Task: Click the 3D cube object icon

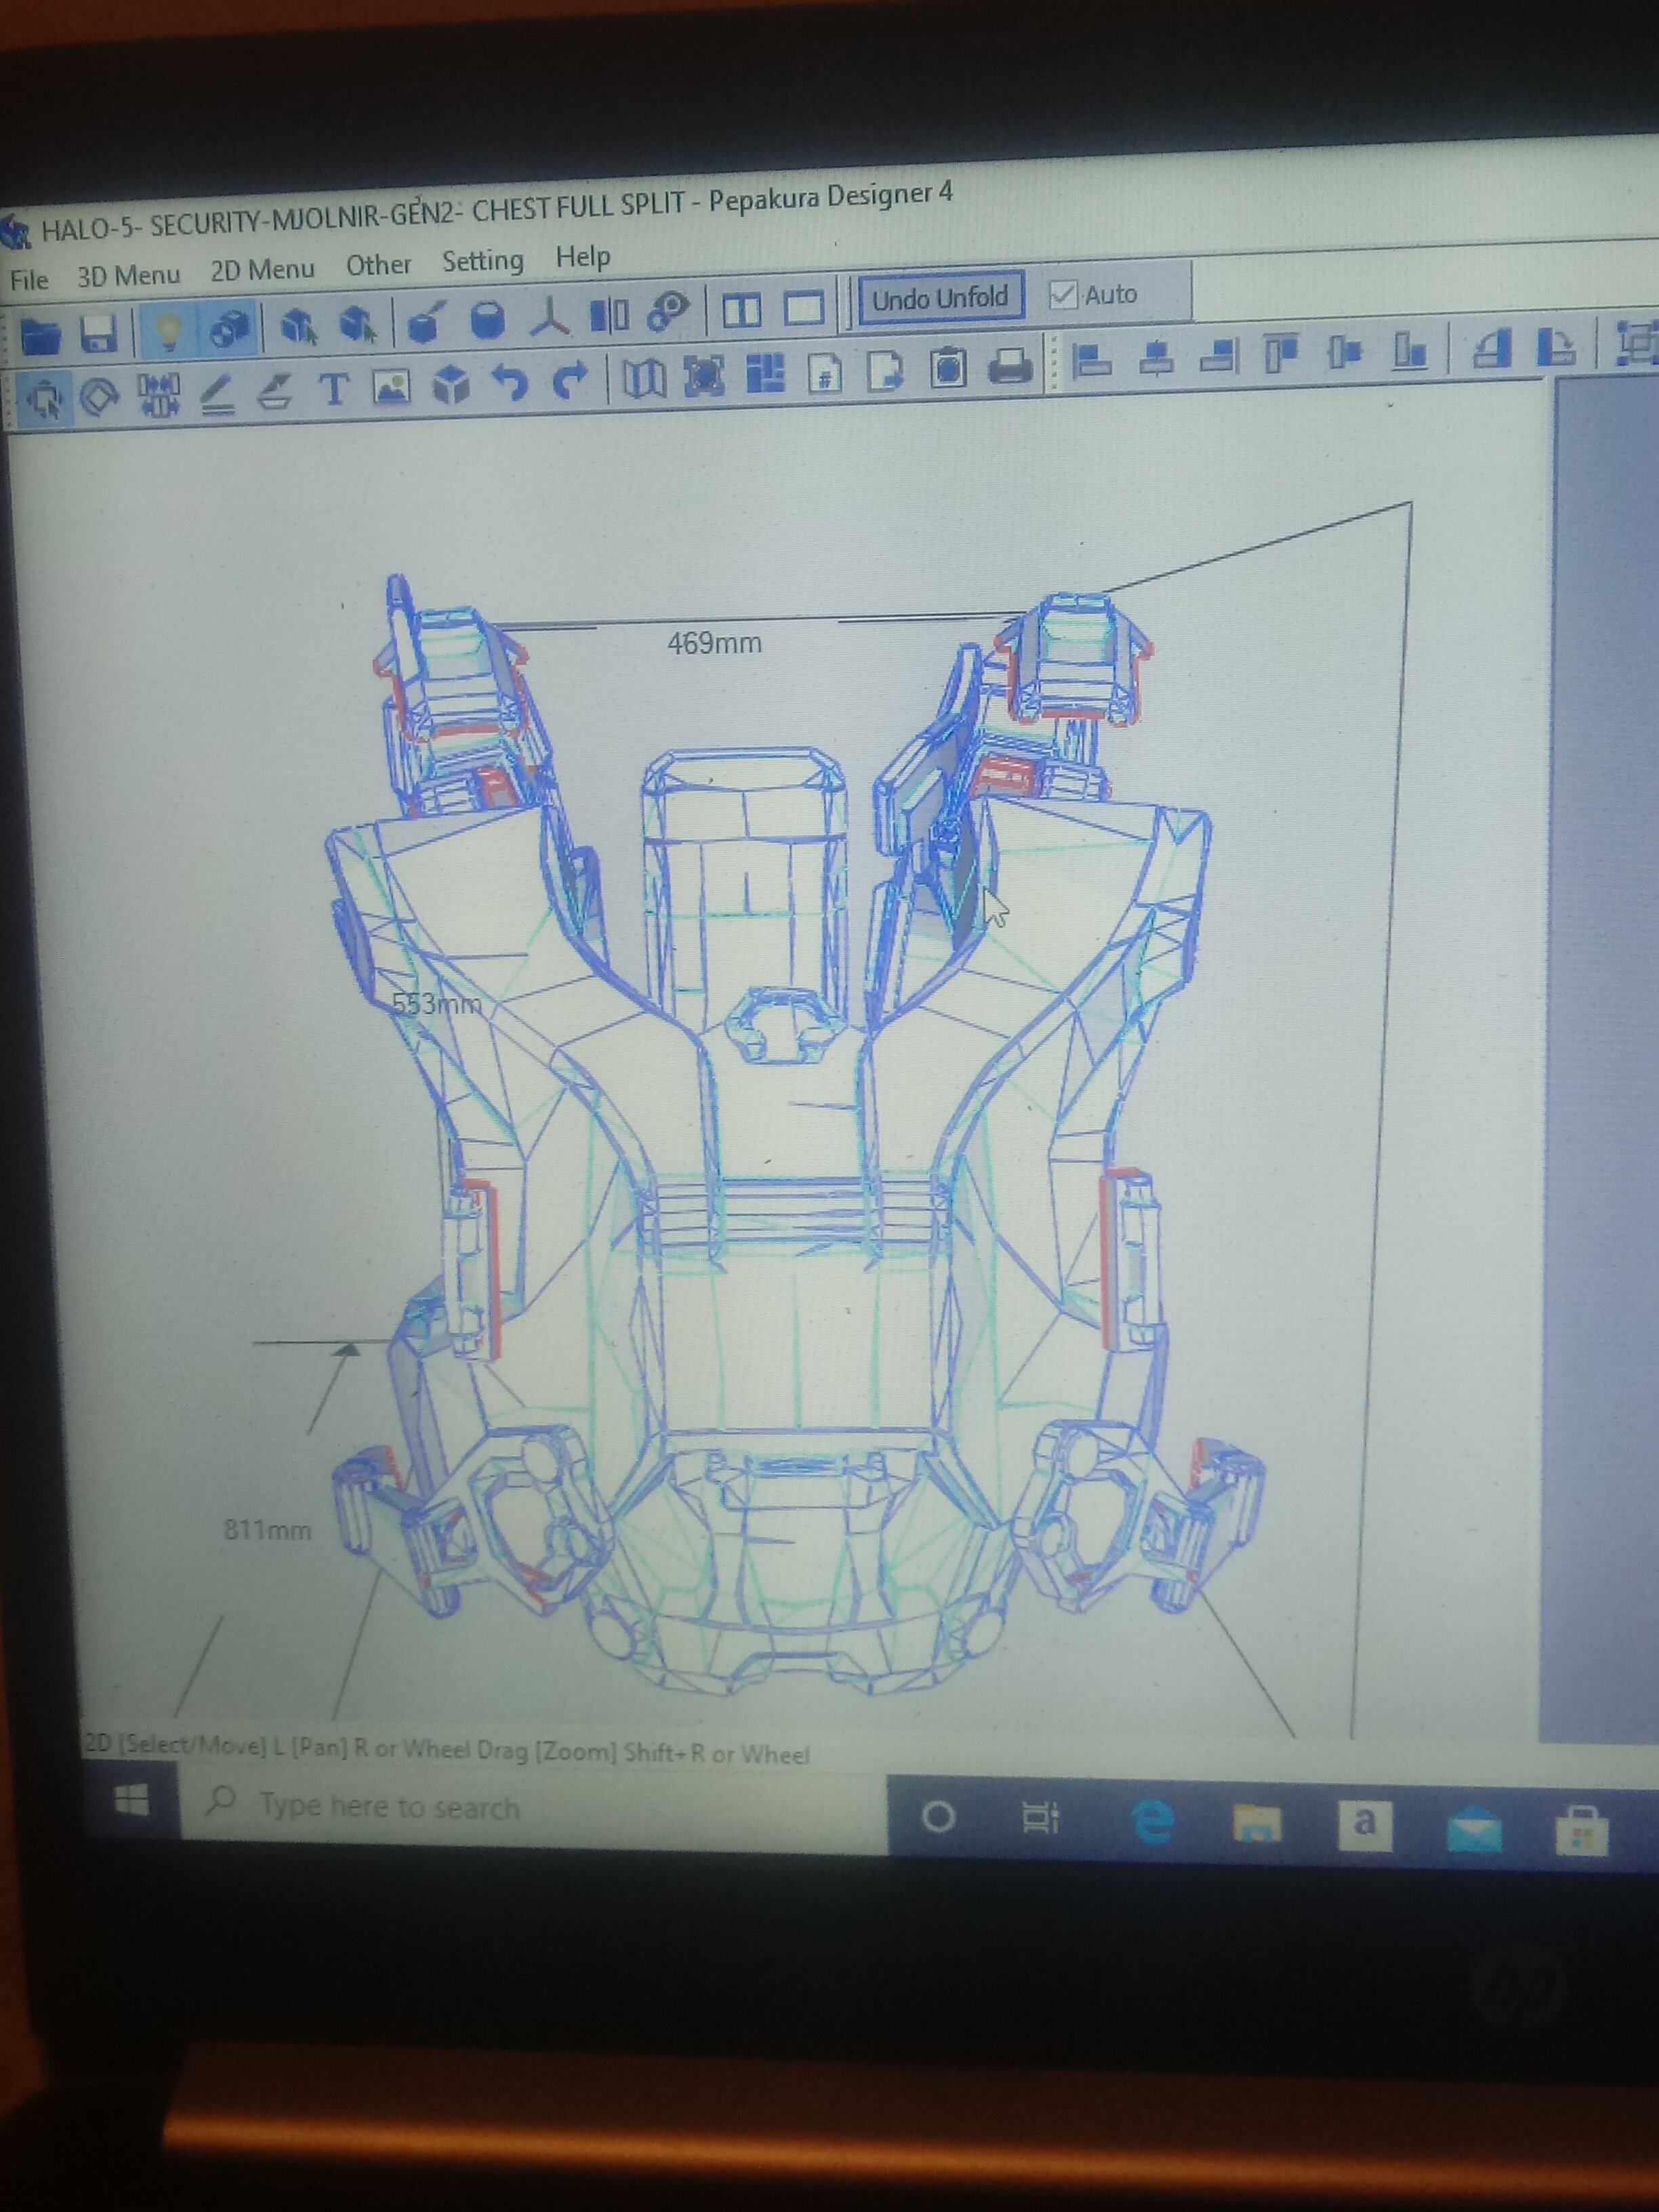Action: click(451, 385)
